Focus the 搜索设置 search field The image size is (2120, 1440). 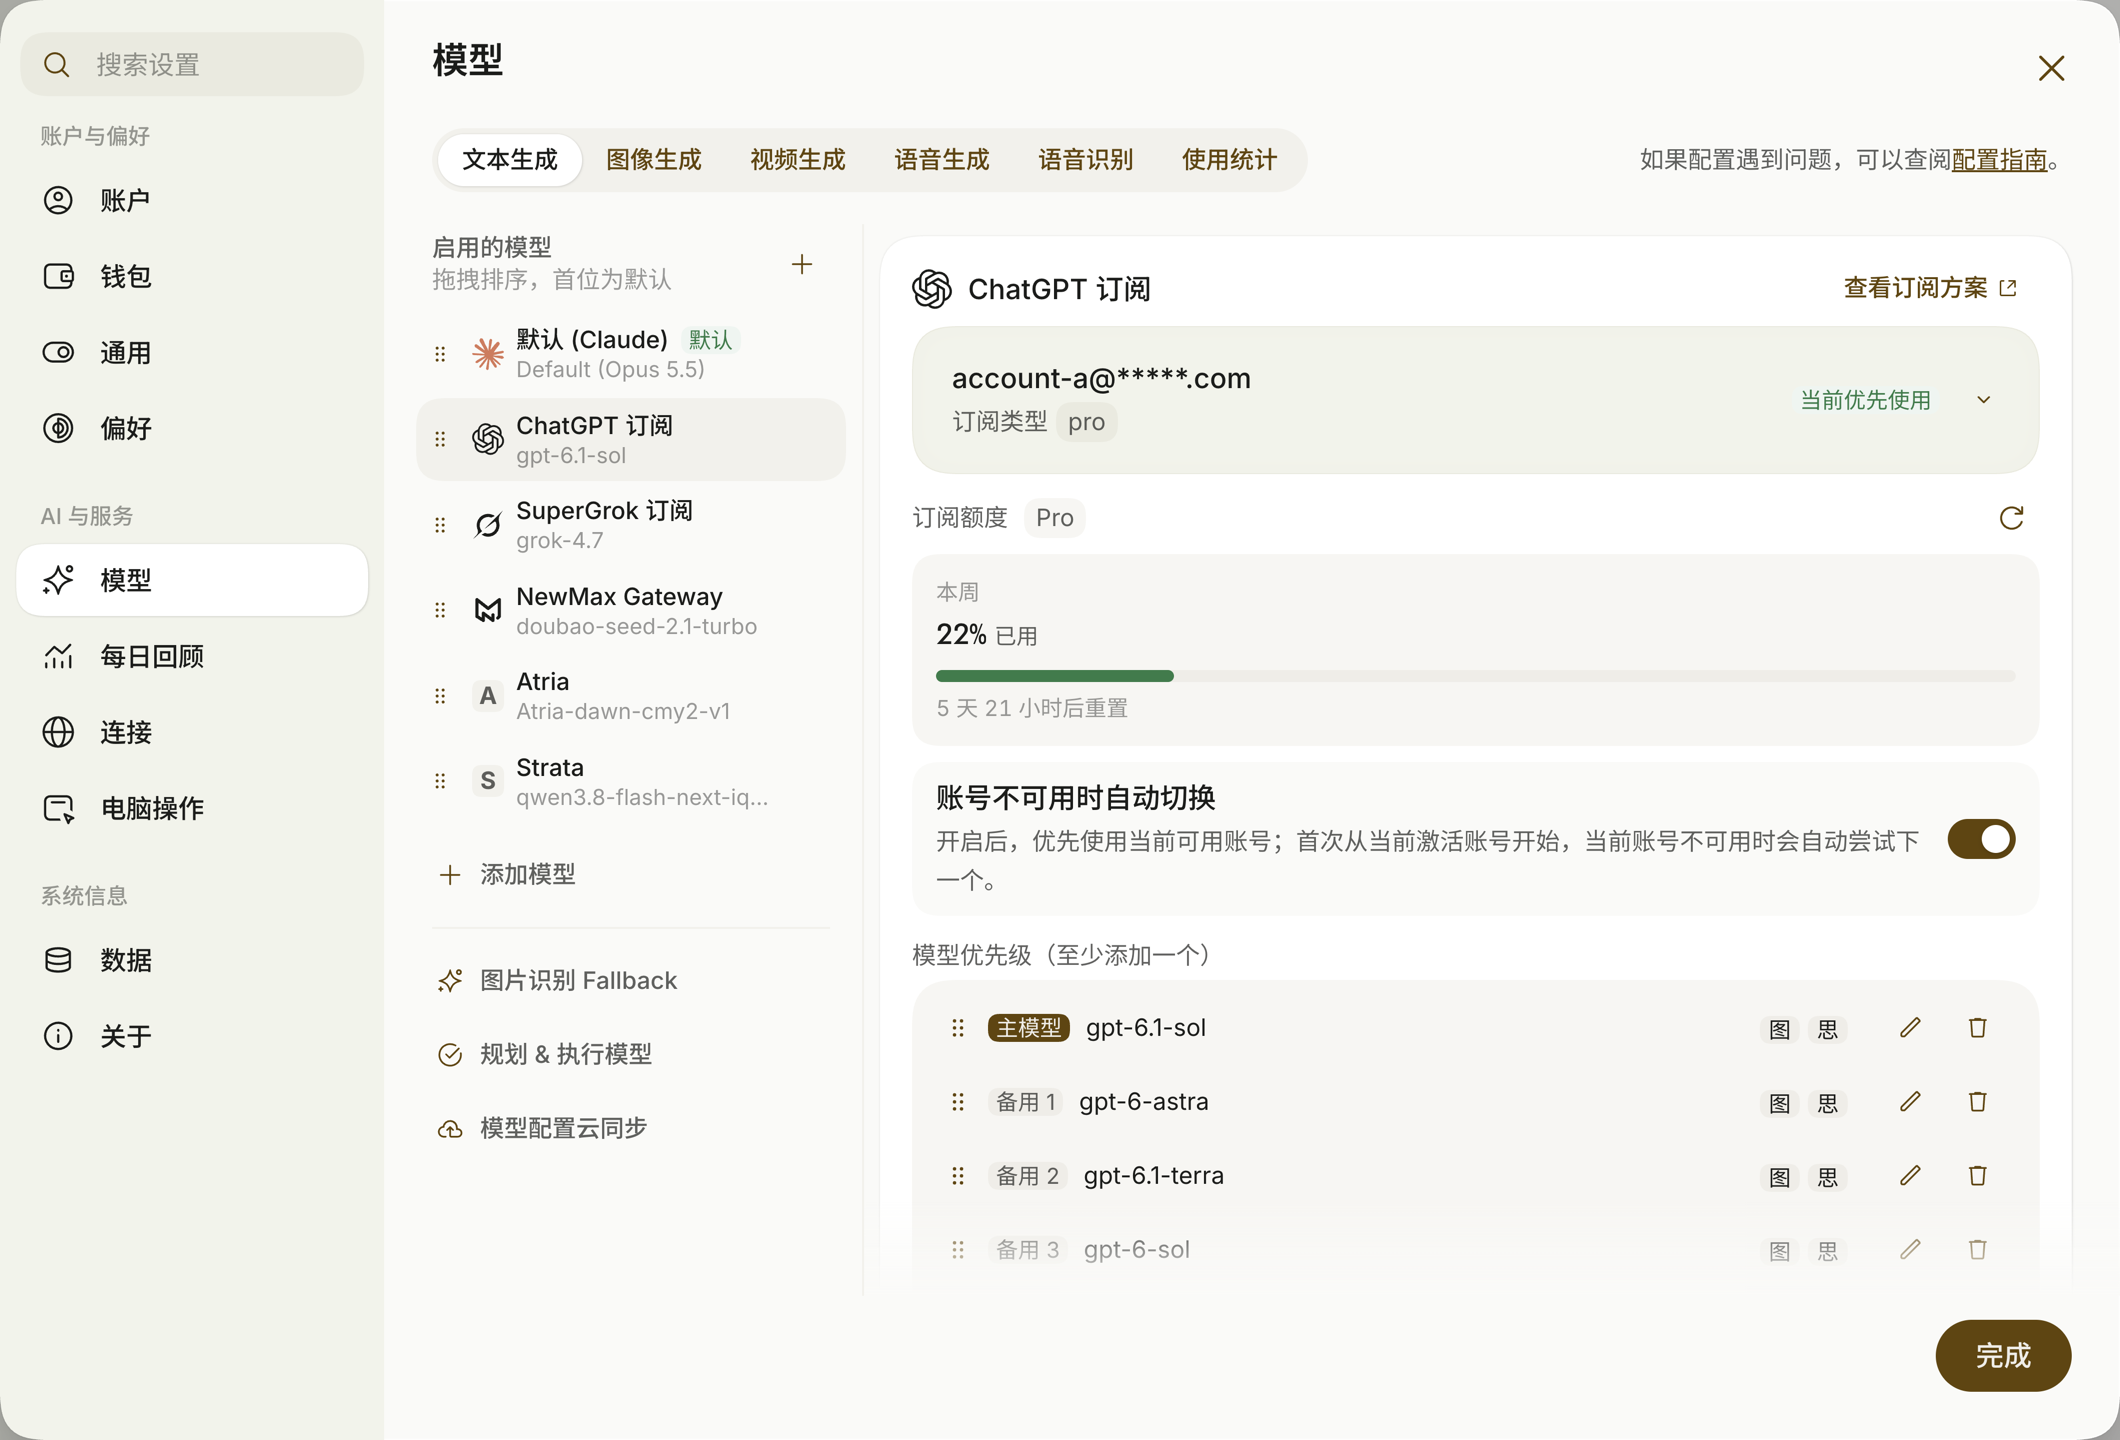pos(193,64)
